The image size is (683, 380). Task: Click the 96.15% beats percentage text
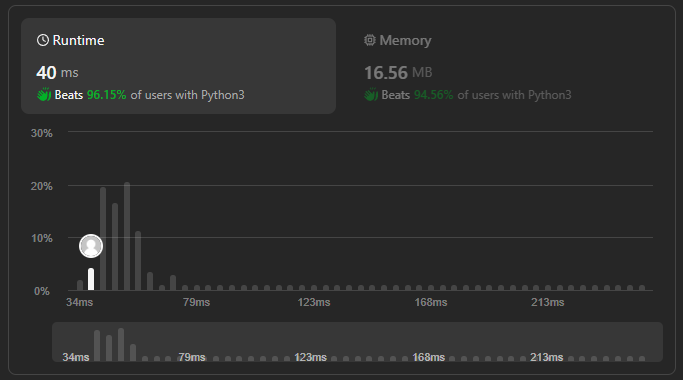click(x=106, y=95)
